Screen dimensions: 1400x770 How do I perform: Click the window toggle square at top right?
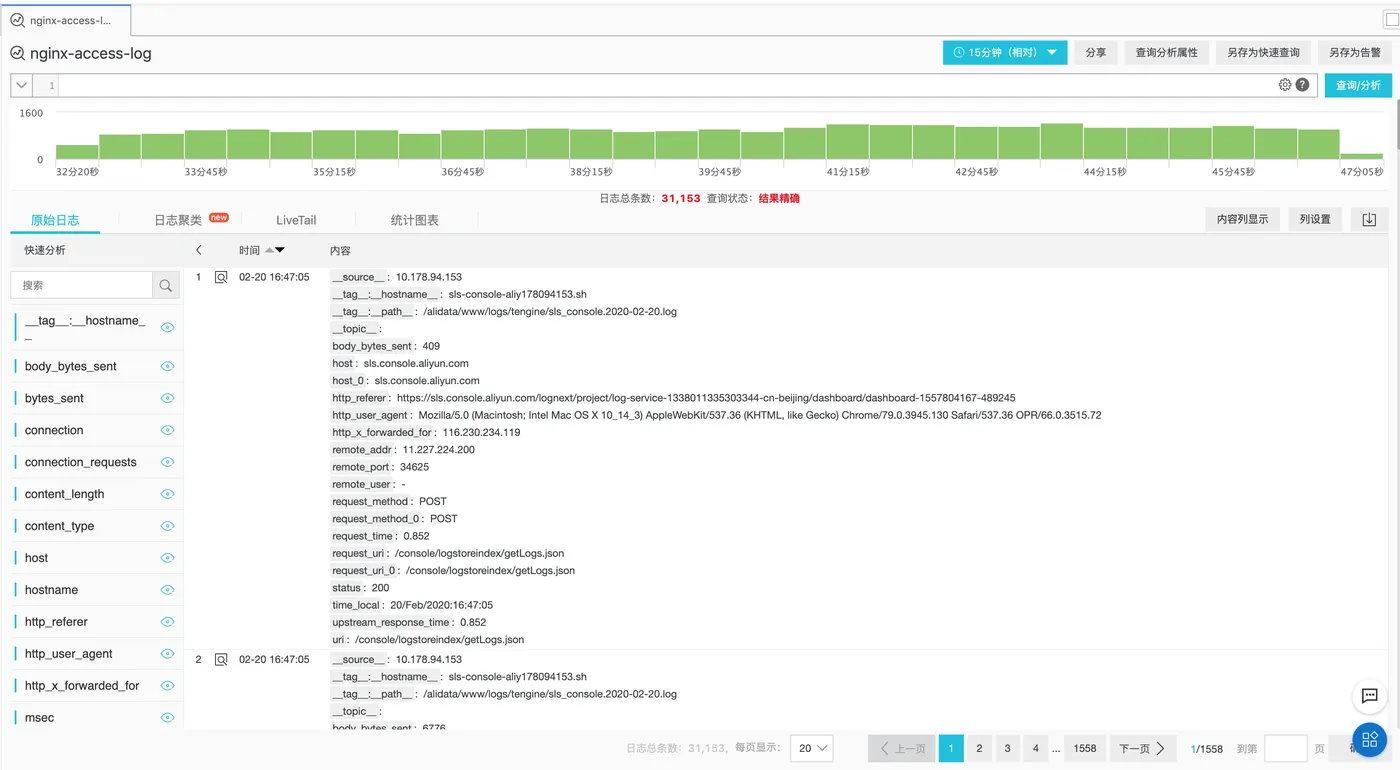pos(1391,19)
